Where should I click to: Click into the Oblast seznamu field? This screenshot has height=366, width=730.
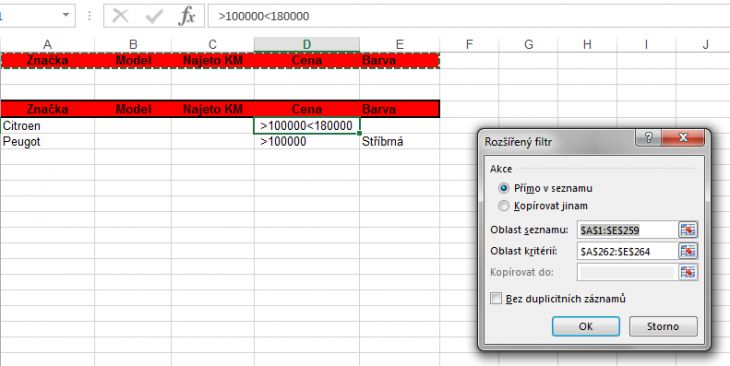point(627,230)
